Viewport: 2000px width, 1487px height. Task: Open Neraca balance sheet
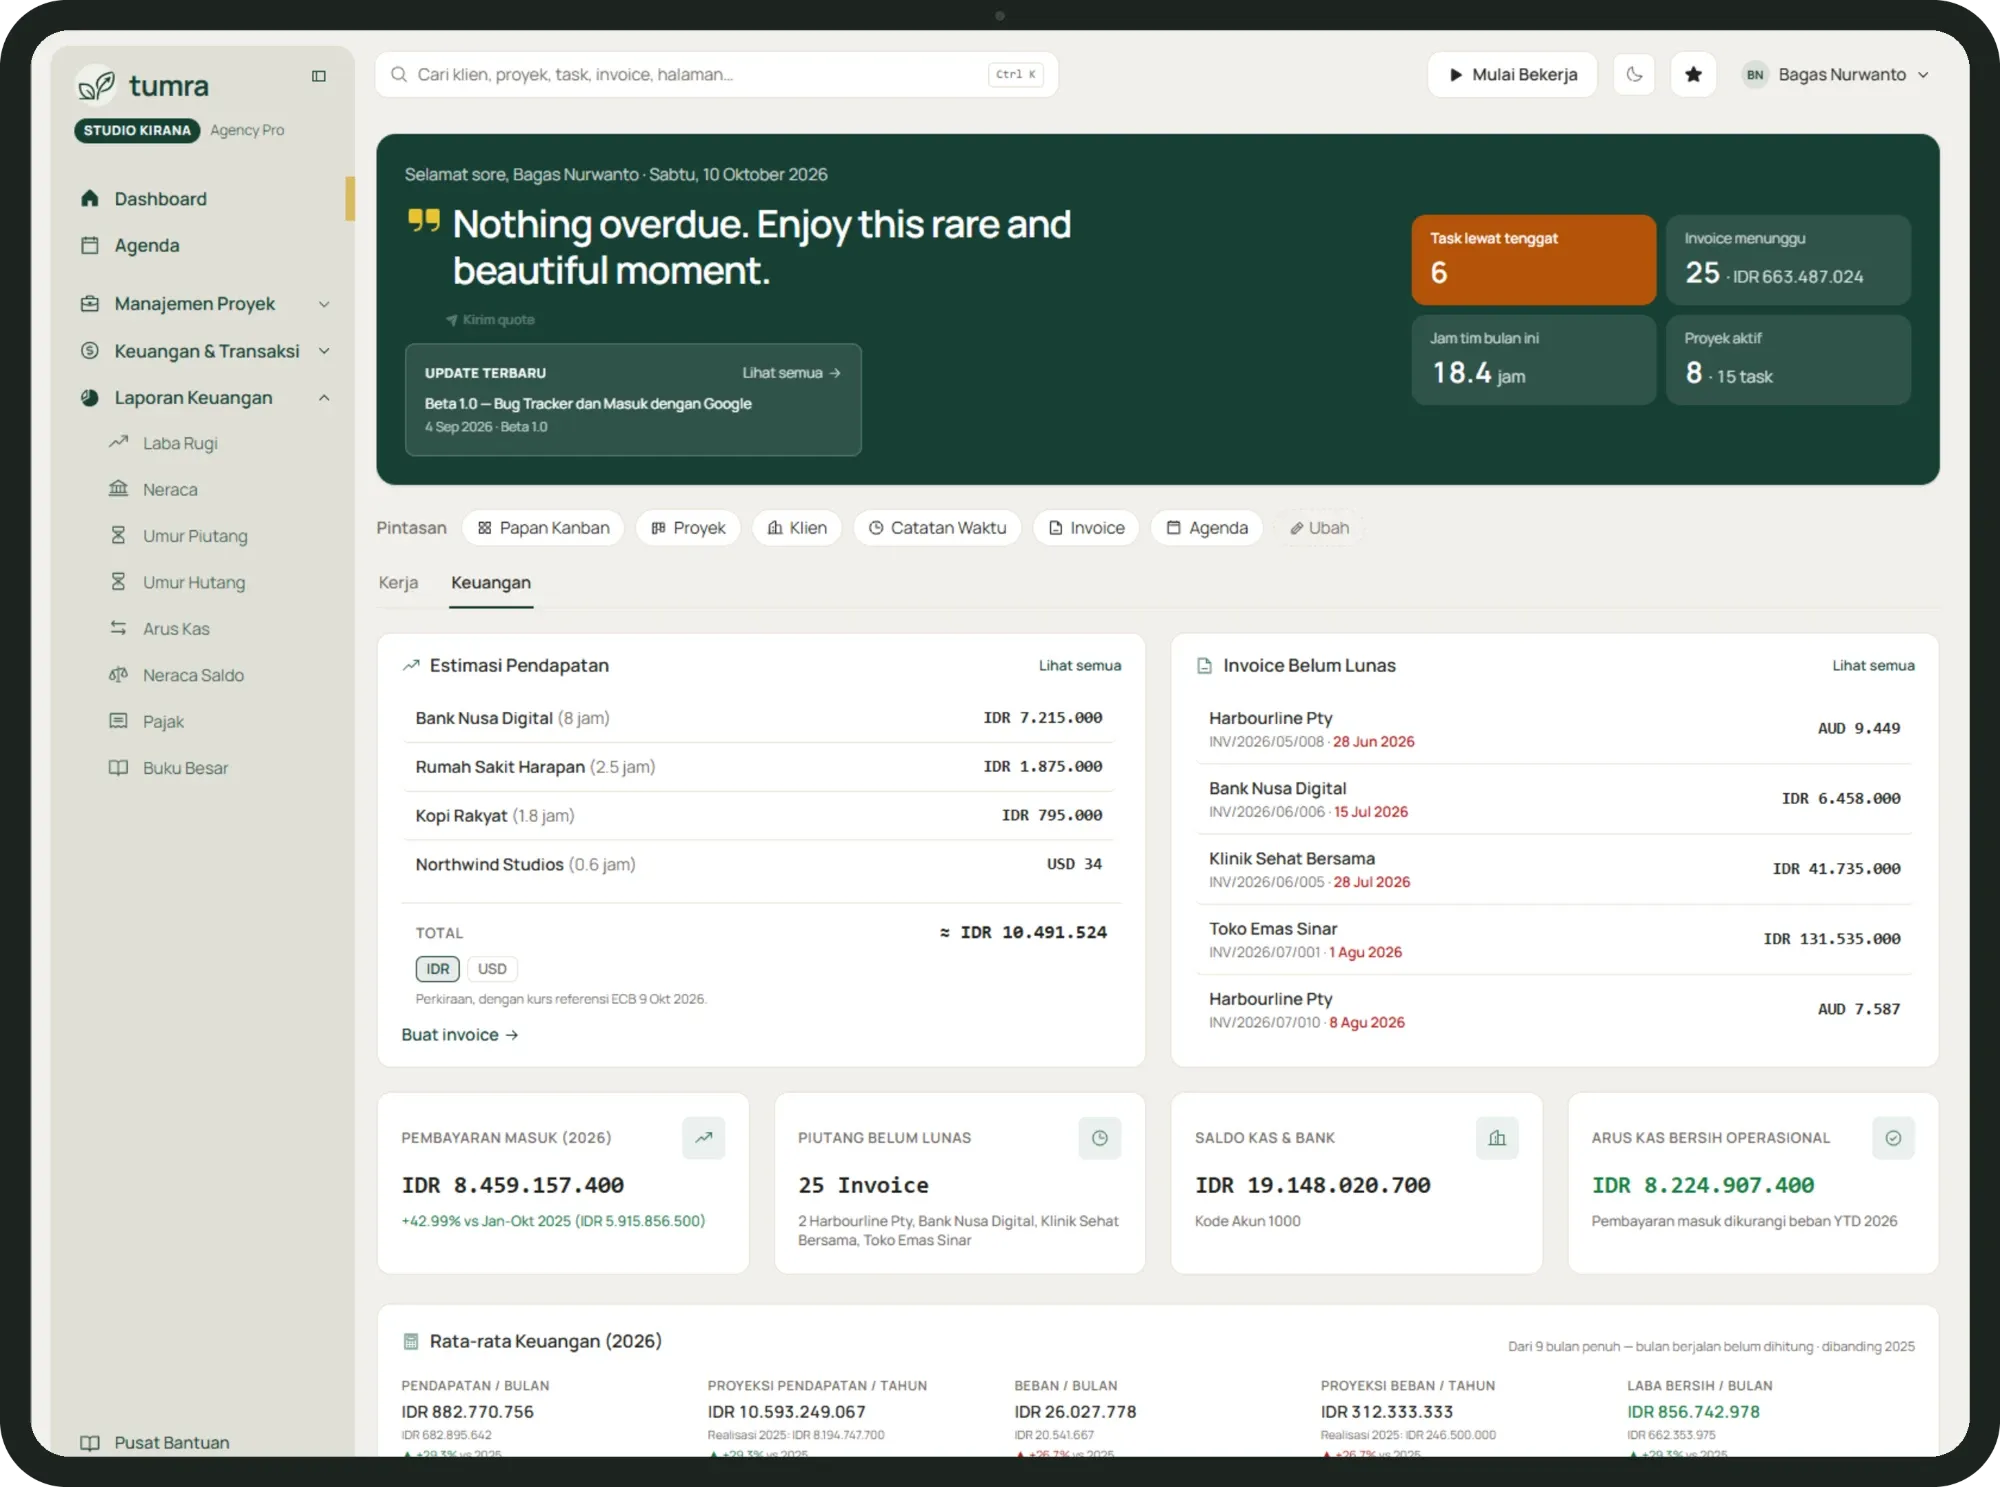[x=170, y=489]
